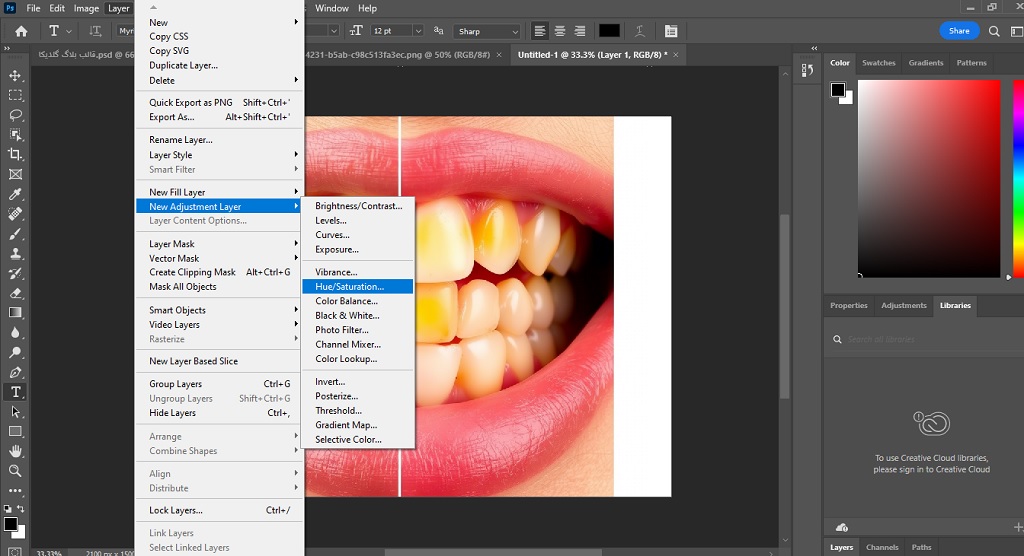Screen dimensions: 1024x556
Task: Select the Object Selection tool
Action: coord(16,135)
